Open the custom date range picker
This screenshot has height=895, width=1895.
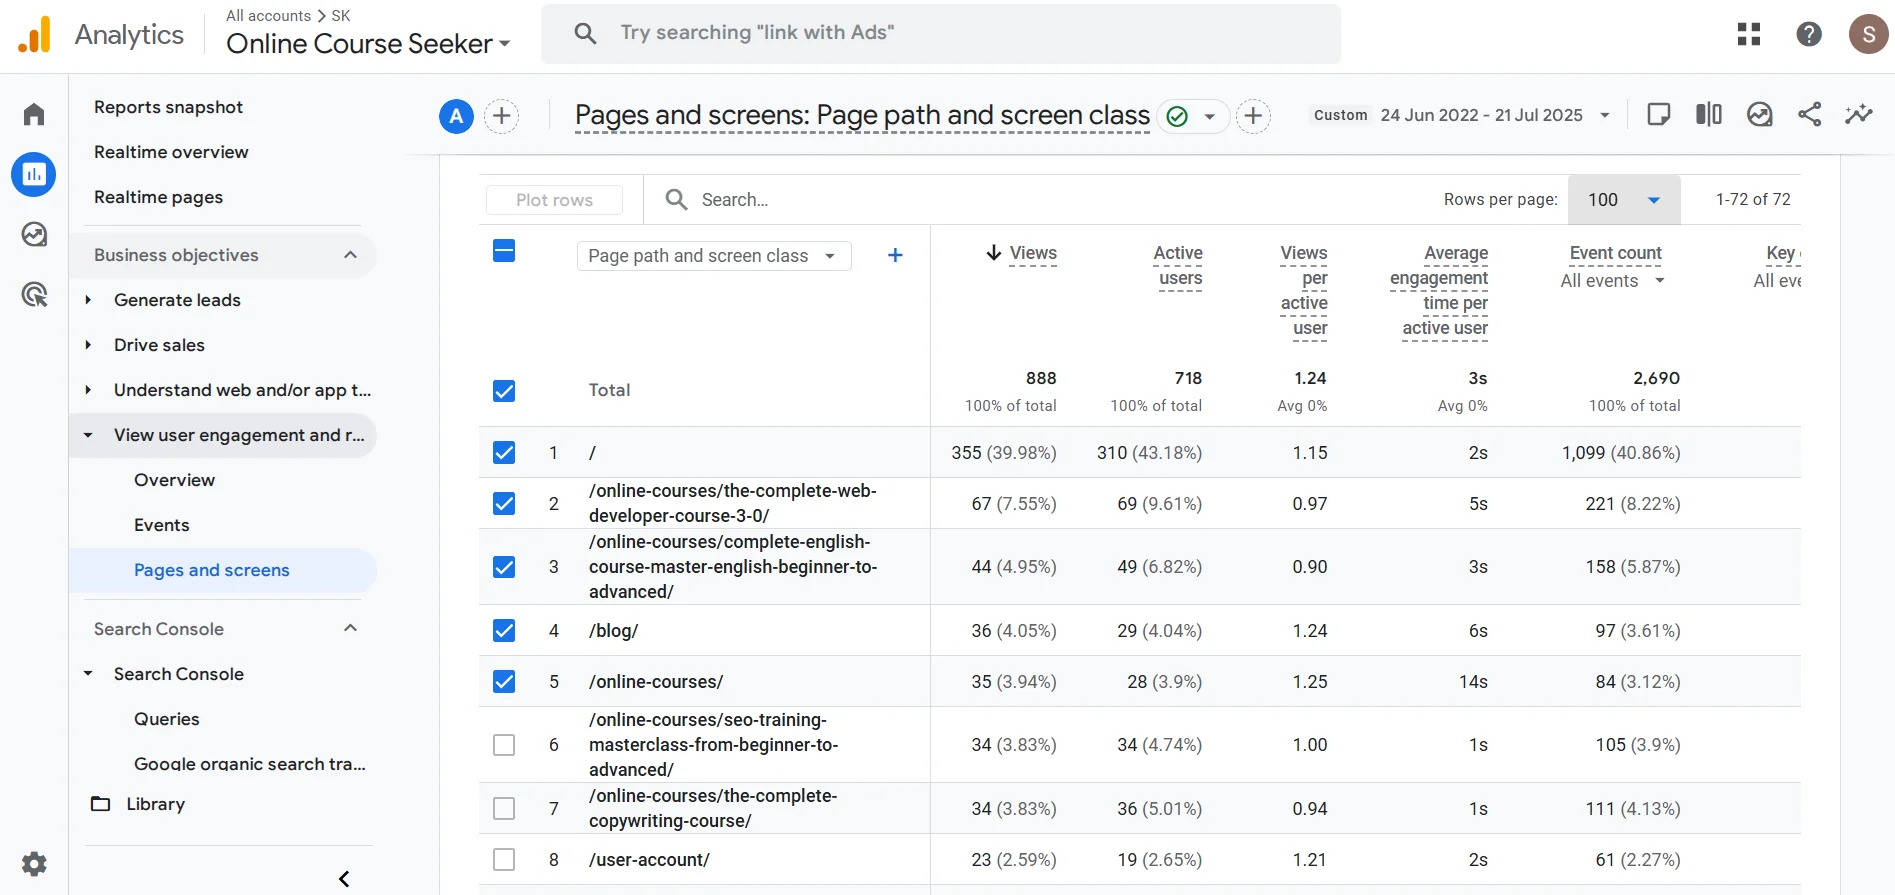click(1461, 115)
